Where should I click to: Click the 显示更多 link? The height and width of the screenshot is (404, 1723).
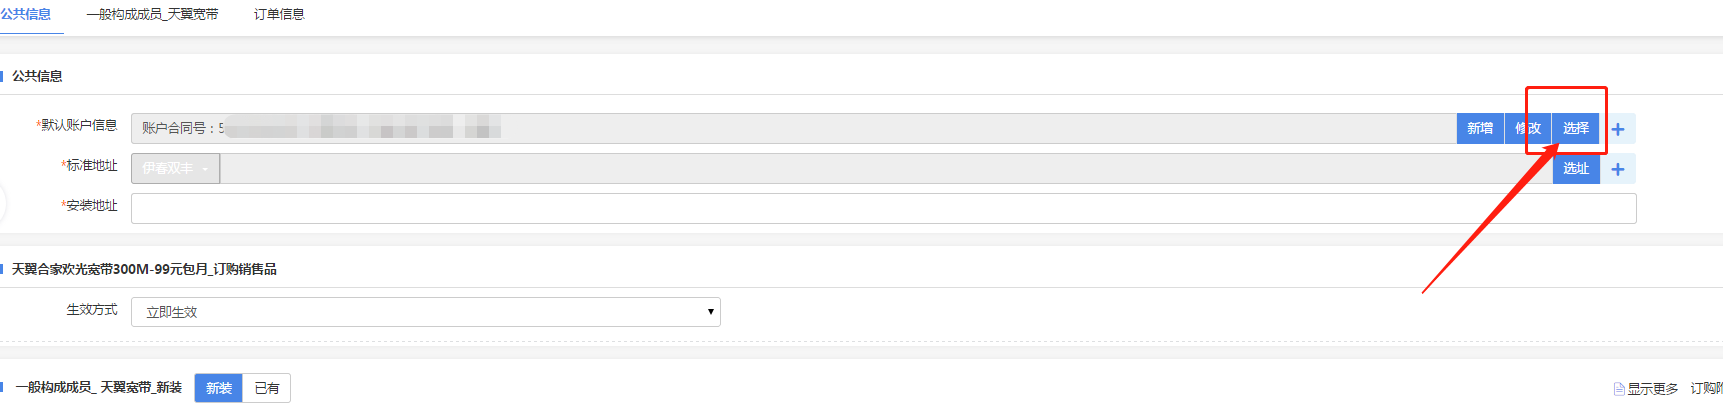(1652, 389)
